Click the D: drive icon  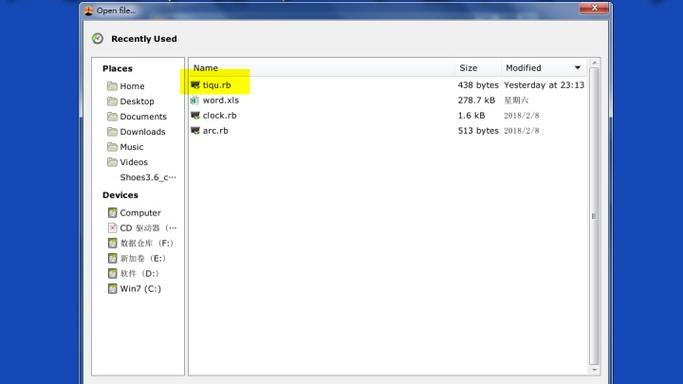pos(112,274)
